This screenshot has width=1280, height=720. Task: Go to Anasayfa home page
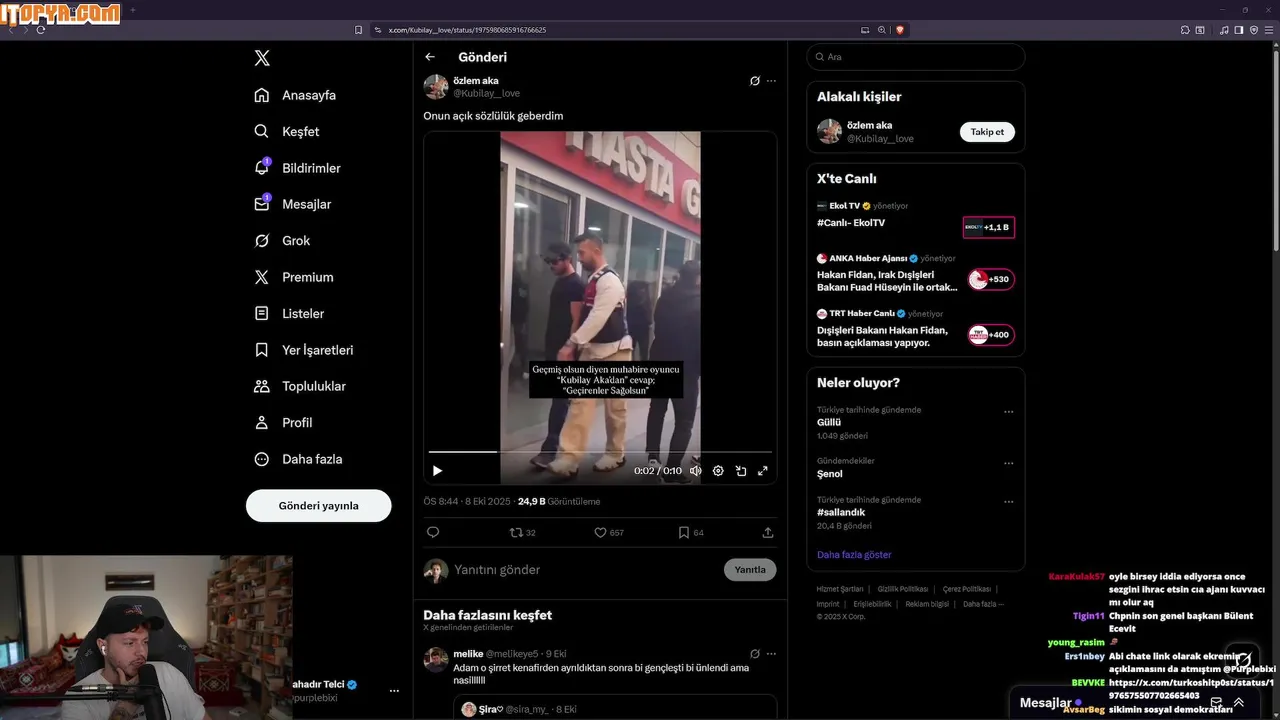coord(295,95)
